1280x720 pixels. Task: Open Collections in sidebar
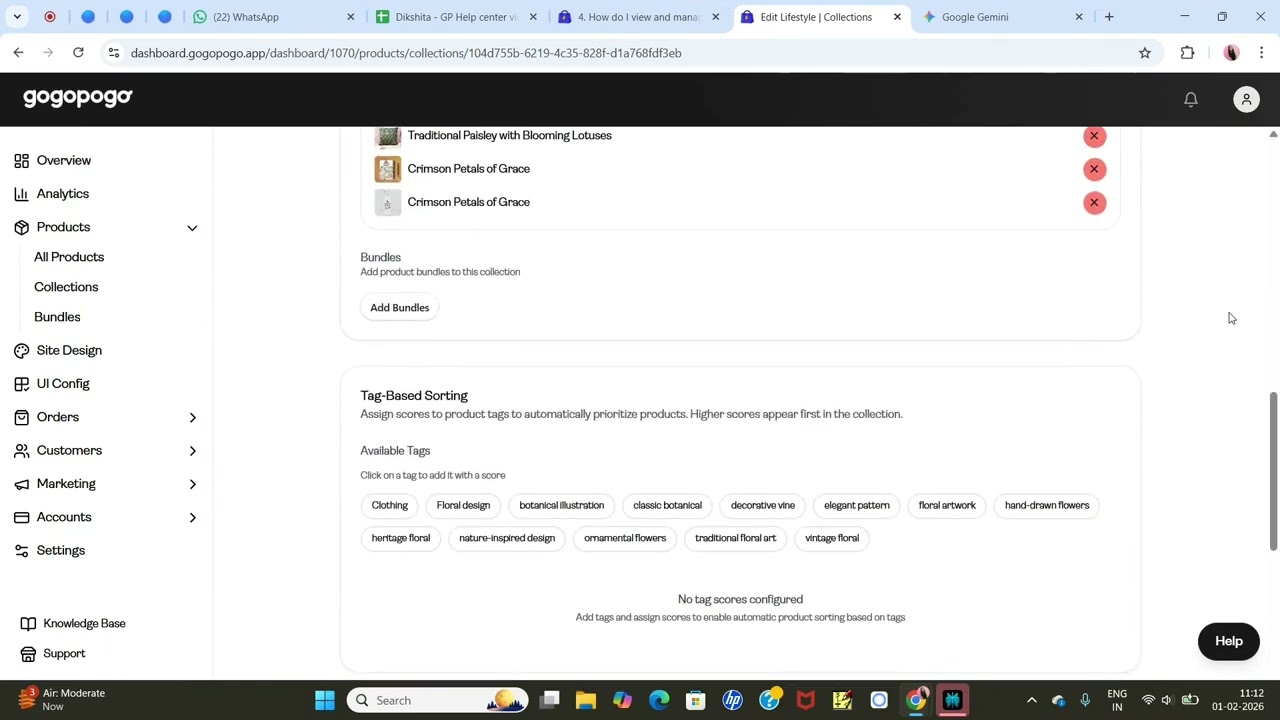[x=66, y=287]
